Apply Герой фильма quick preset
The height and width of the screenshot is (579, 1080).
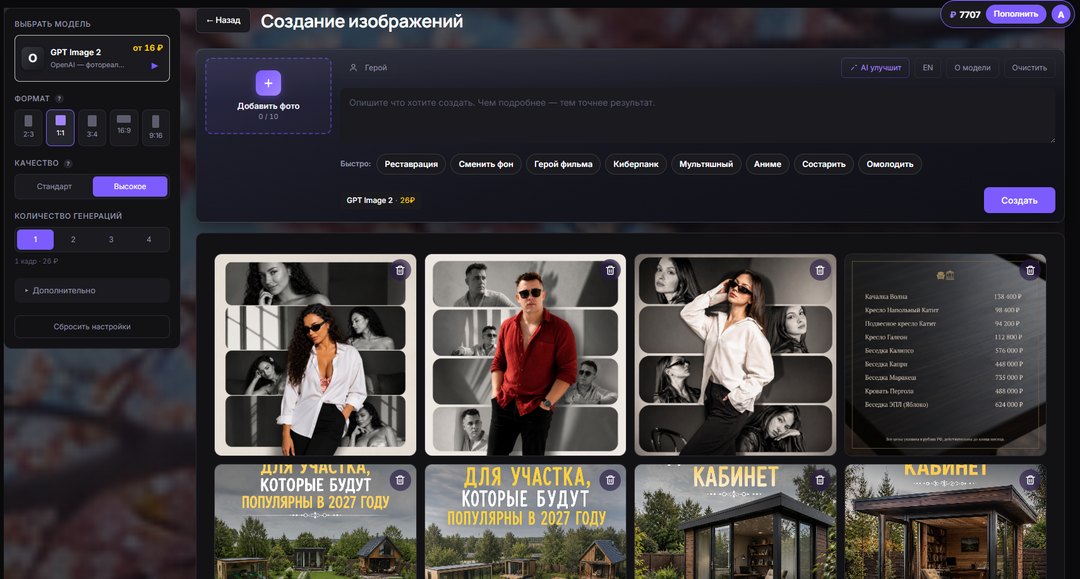563,164
